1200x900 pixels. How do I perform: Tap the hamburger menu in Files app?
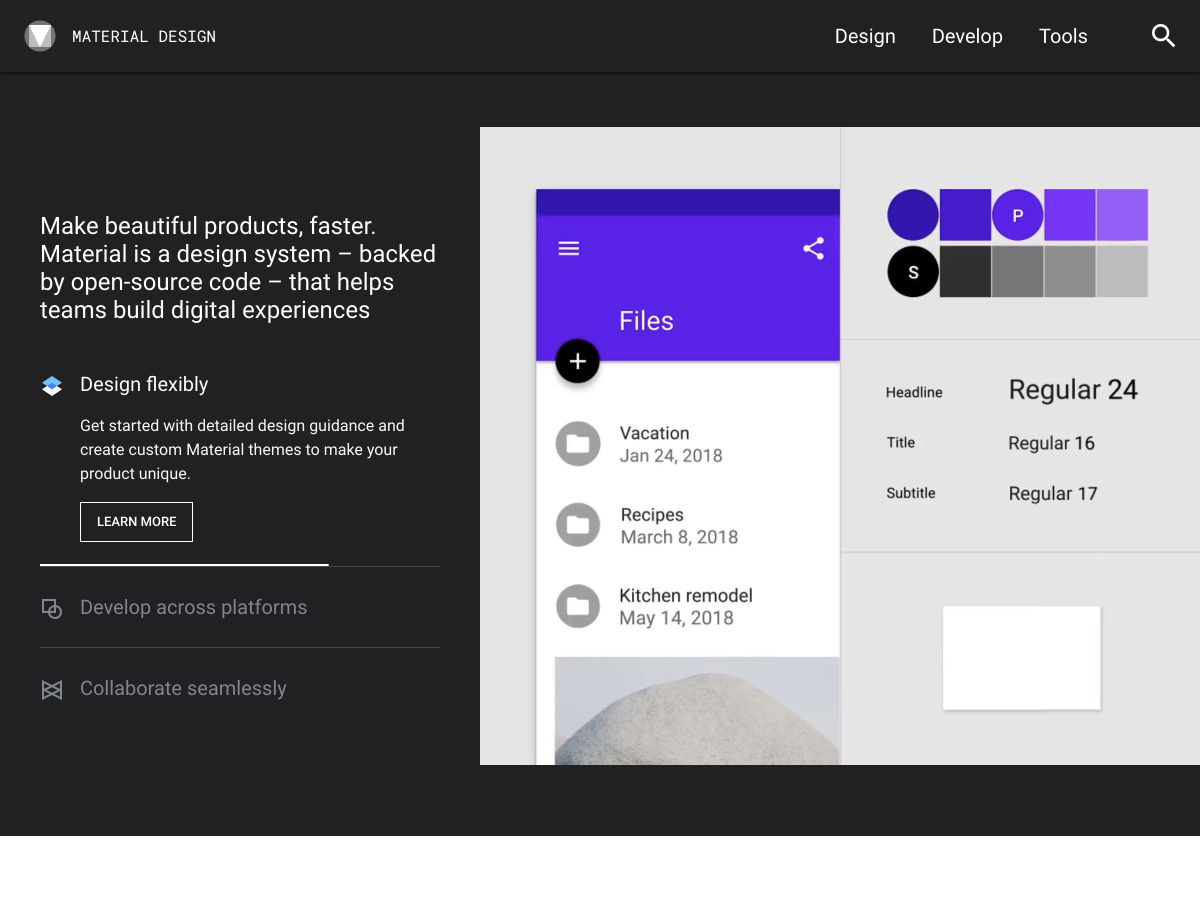coord(569,249)
